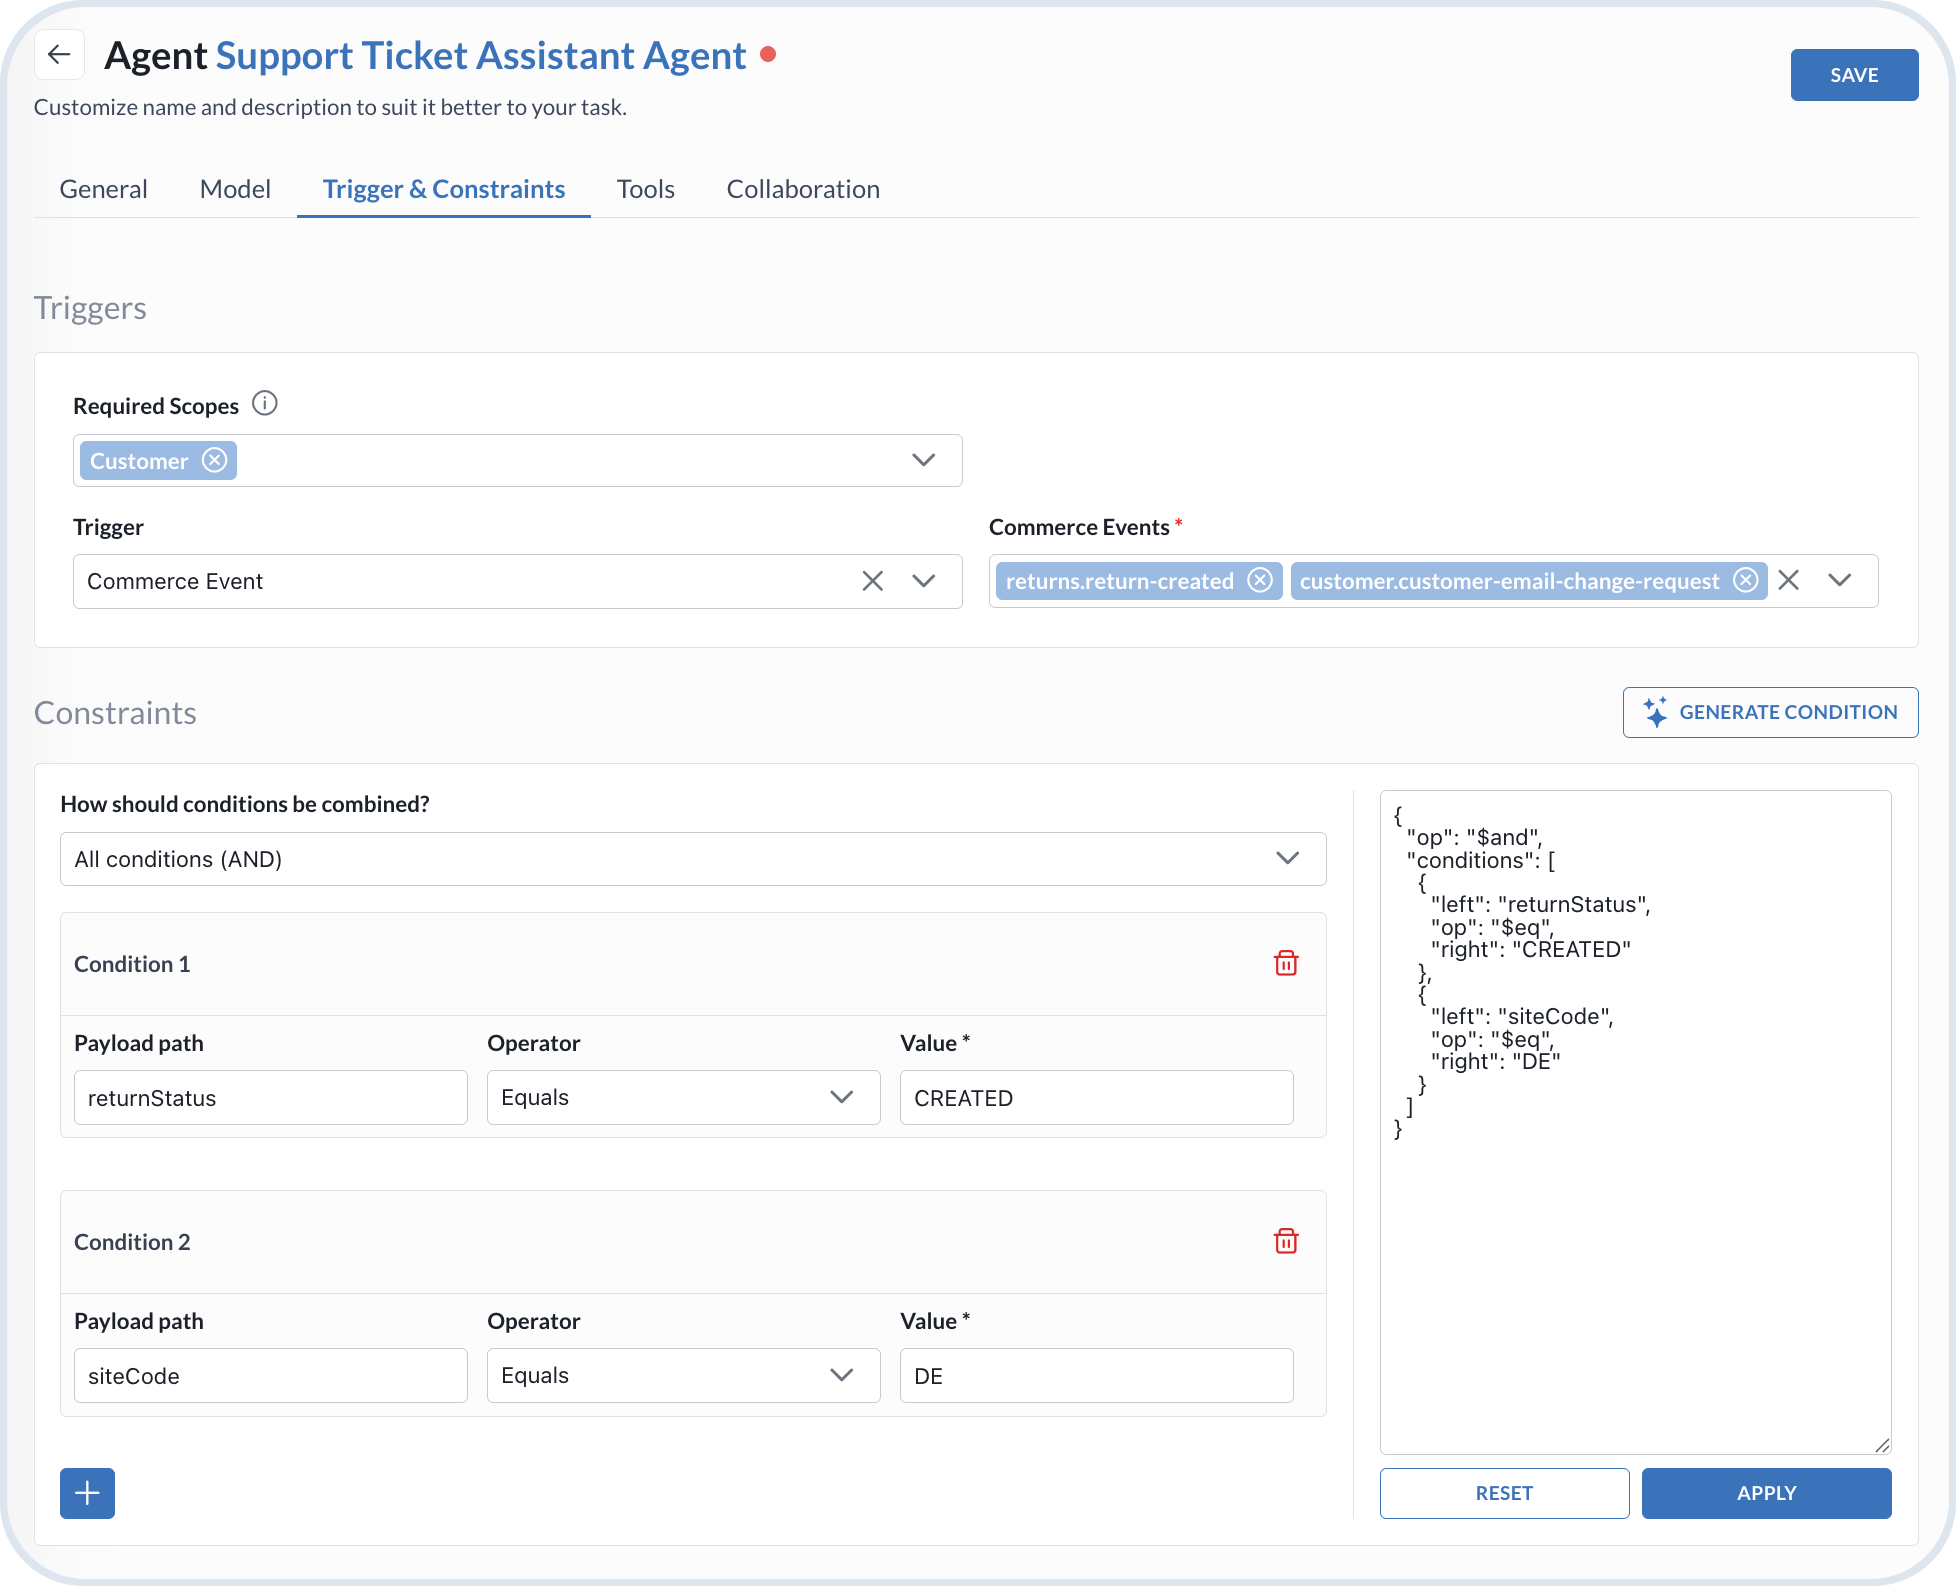The image size is (1956, 1586).
Task: Expand the Commerce Events dropdown chevron
Action: coord(1840,580)
